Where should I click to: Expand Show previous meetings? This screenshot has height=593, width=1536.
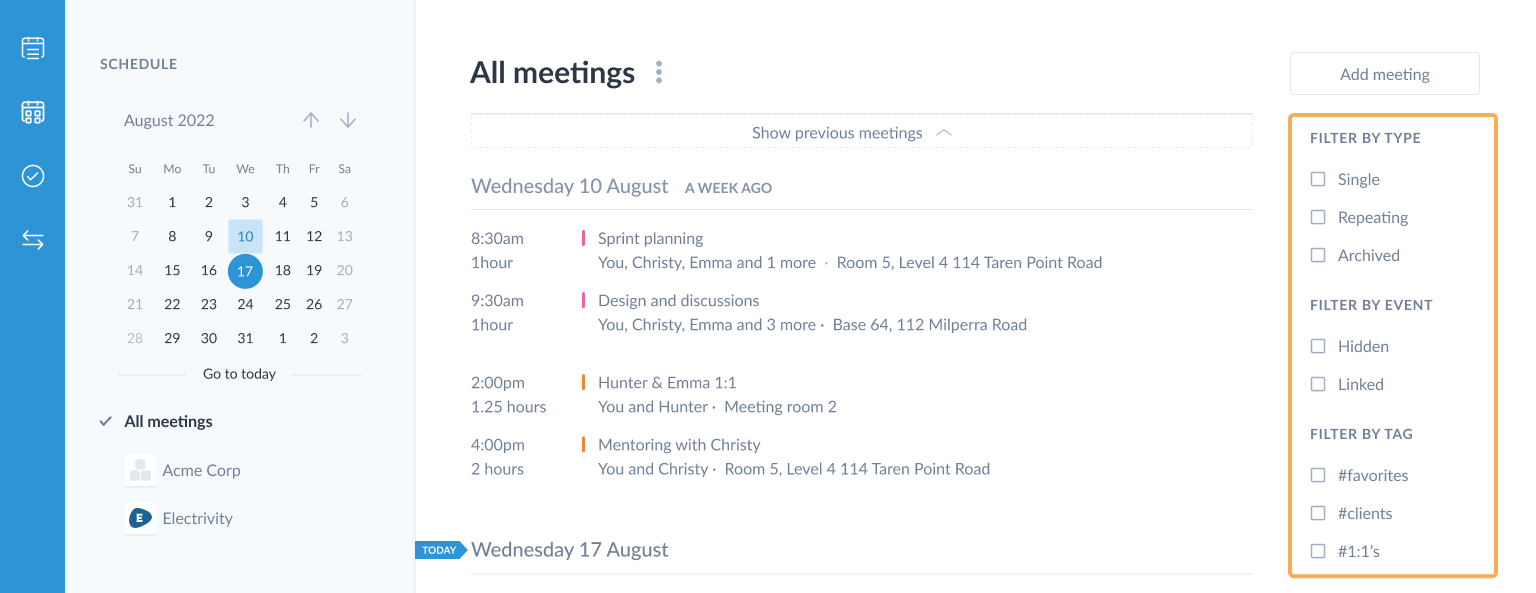pos(861,132)
